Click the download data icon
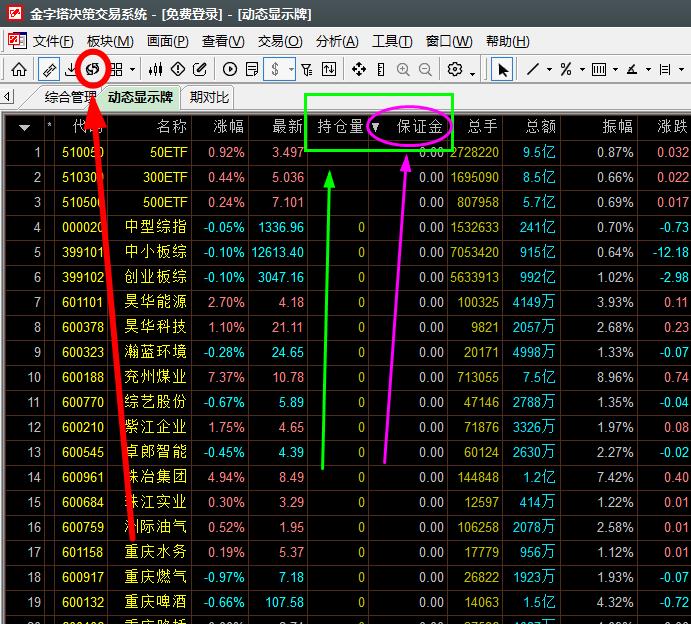The width and height of the screenshot is (691, 624). click(71, 70)
